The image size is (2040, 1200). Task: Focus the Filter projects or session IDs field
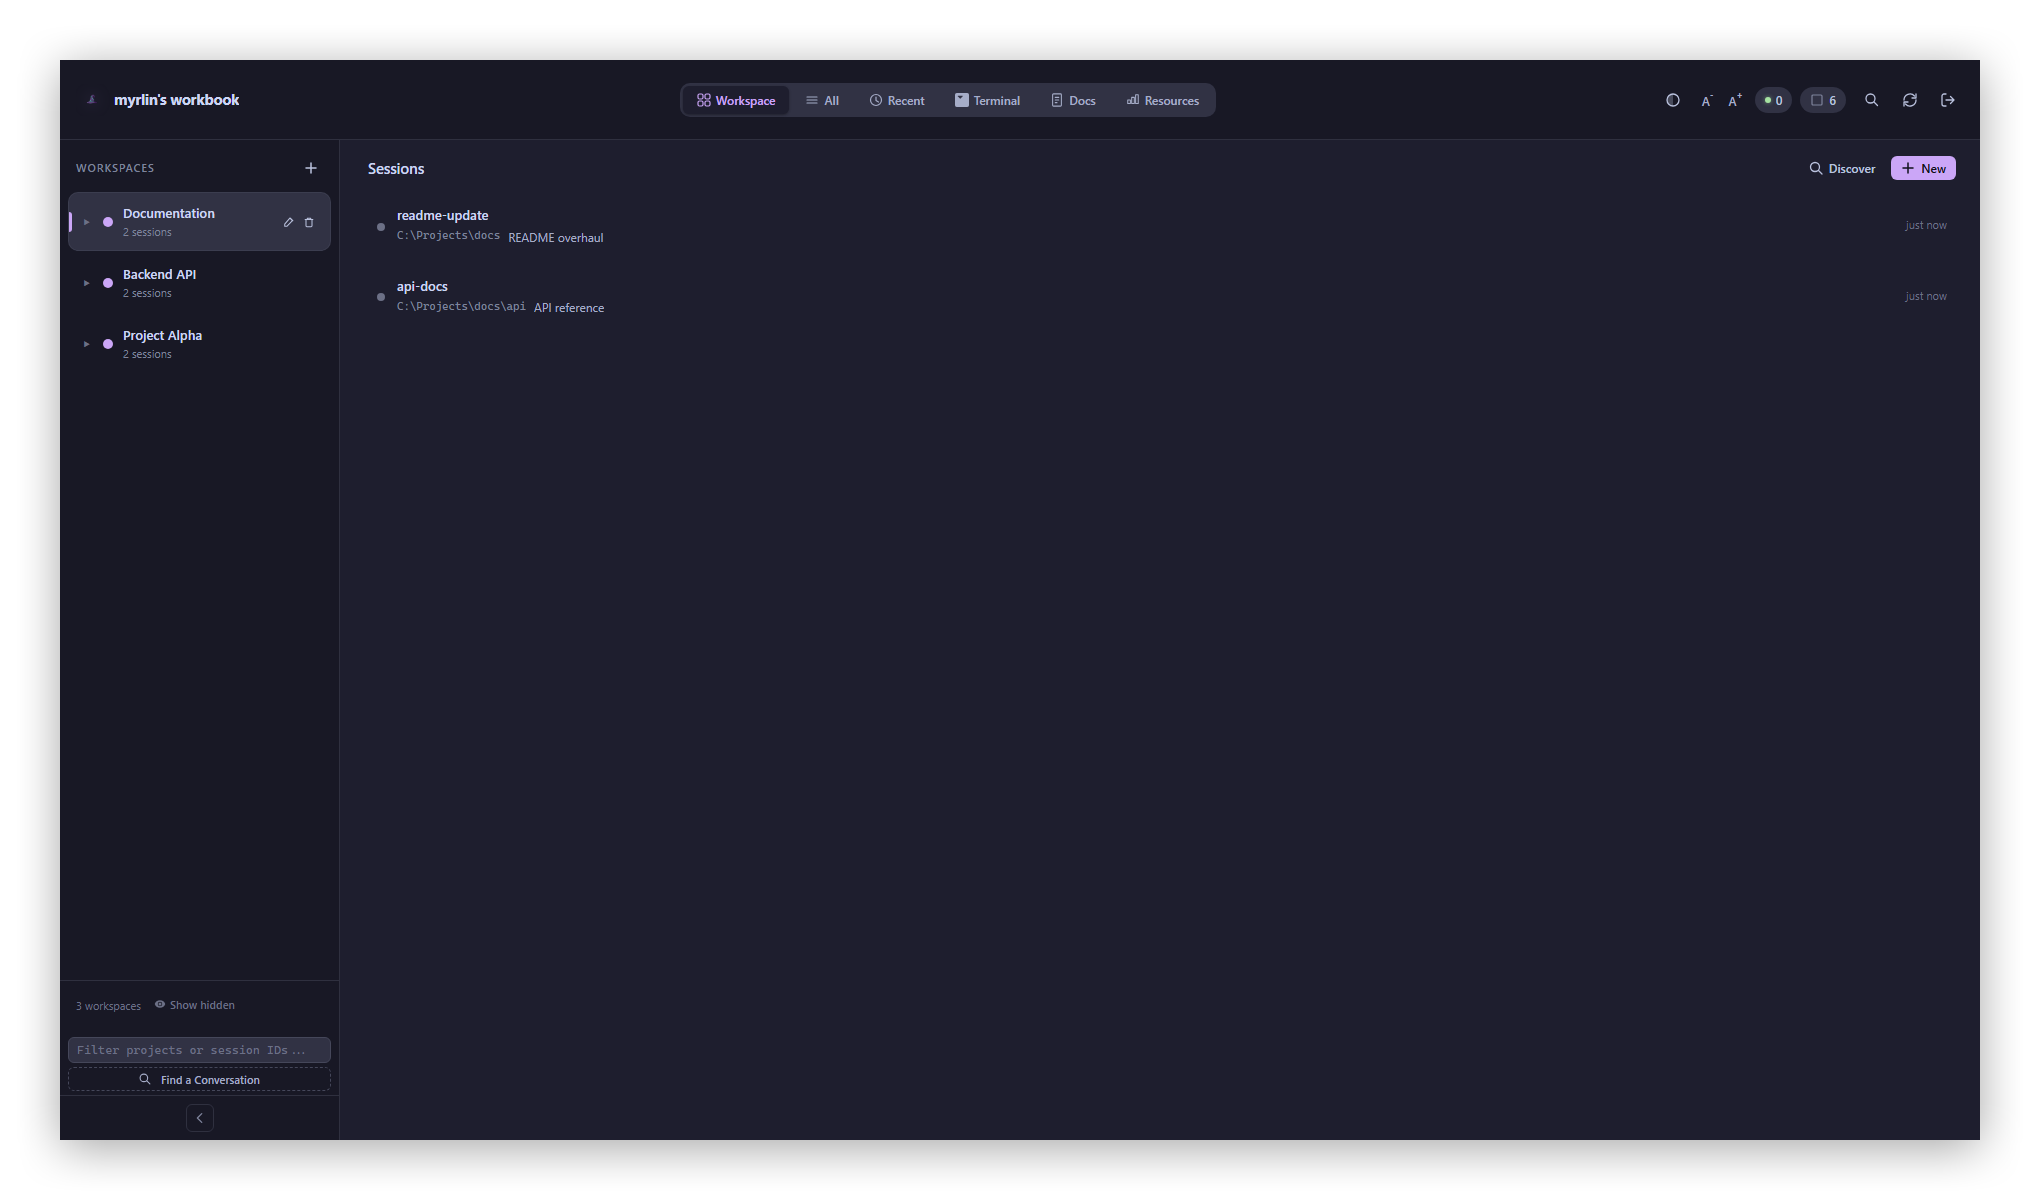click(199, 1050)
